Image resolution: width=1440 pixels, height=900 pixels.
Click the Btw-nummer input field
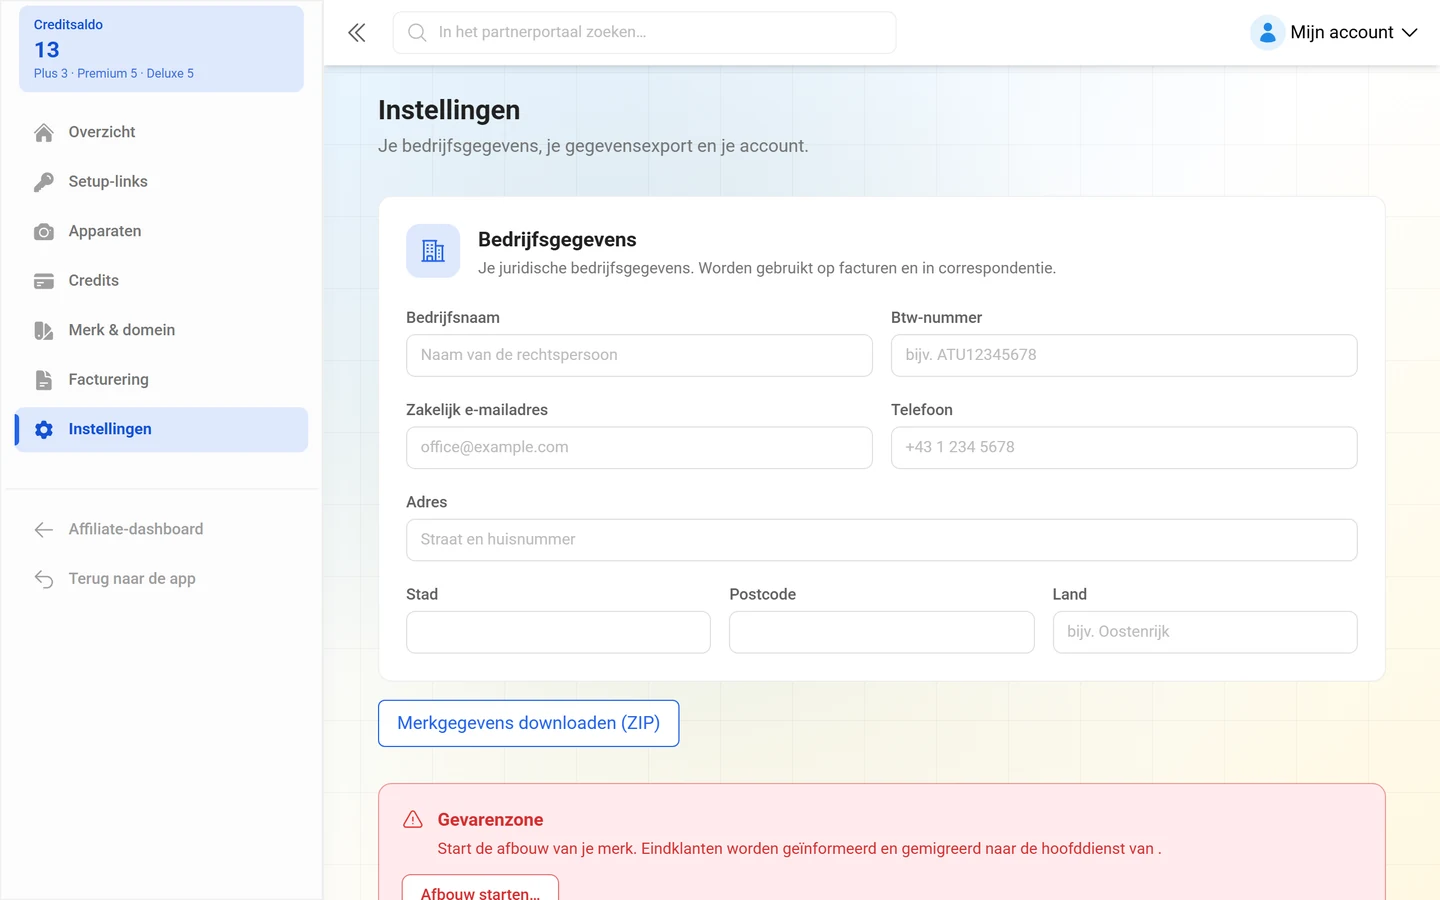[x=1124, y=355]
